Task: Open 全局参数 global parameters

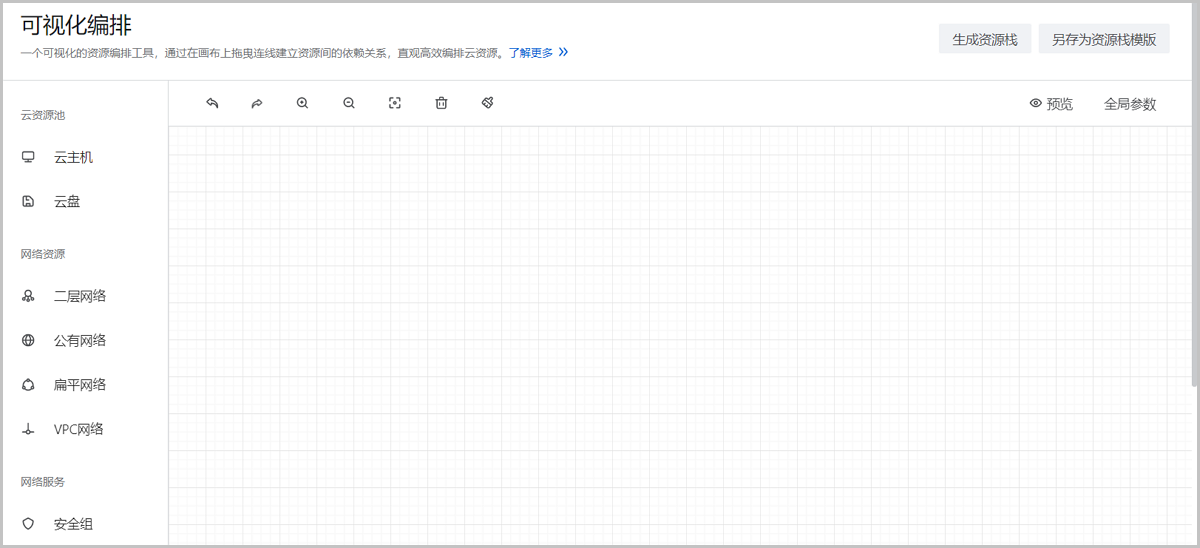Action: (x=1130, y=104)
